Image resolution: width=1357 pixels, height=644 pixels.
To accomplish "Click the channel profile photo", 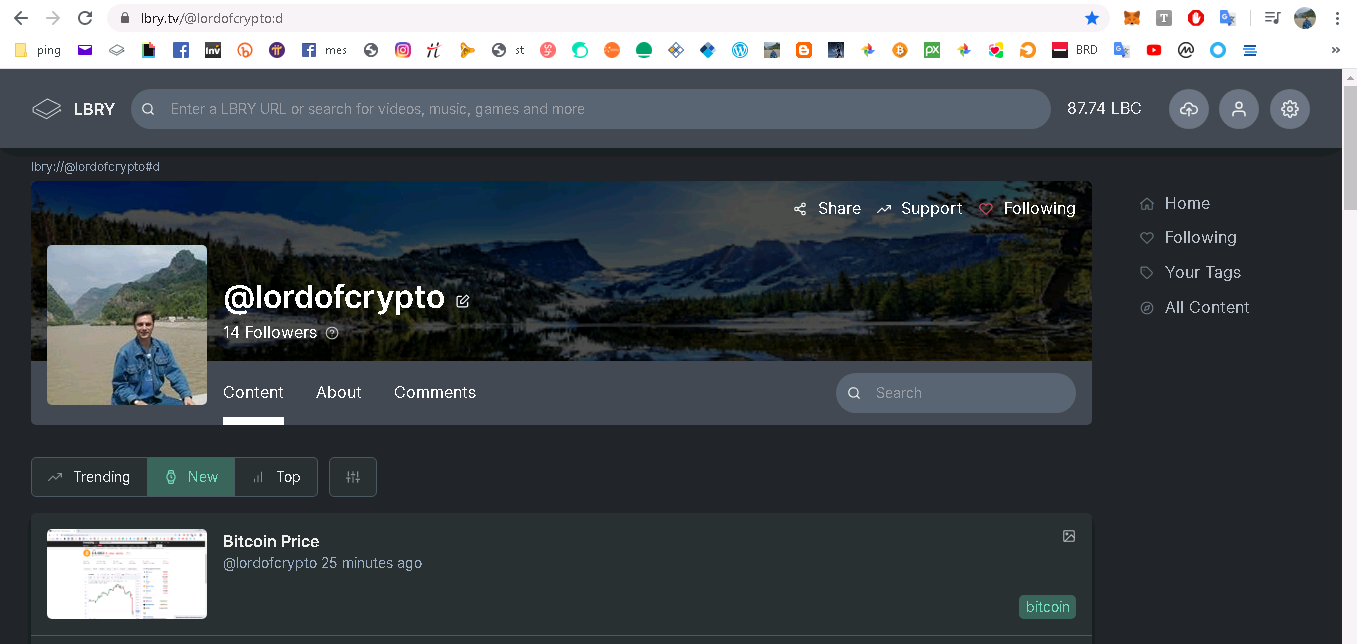I will coord(127,325).
